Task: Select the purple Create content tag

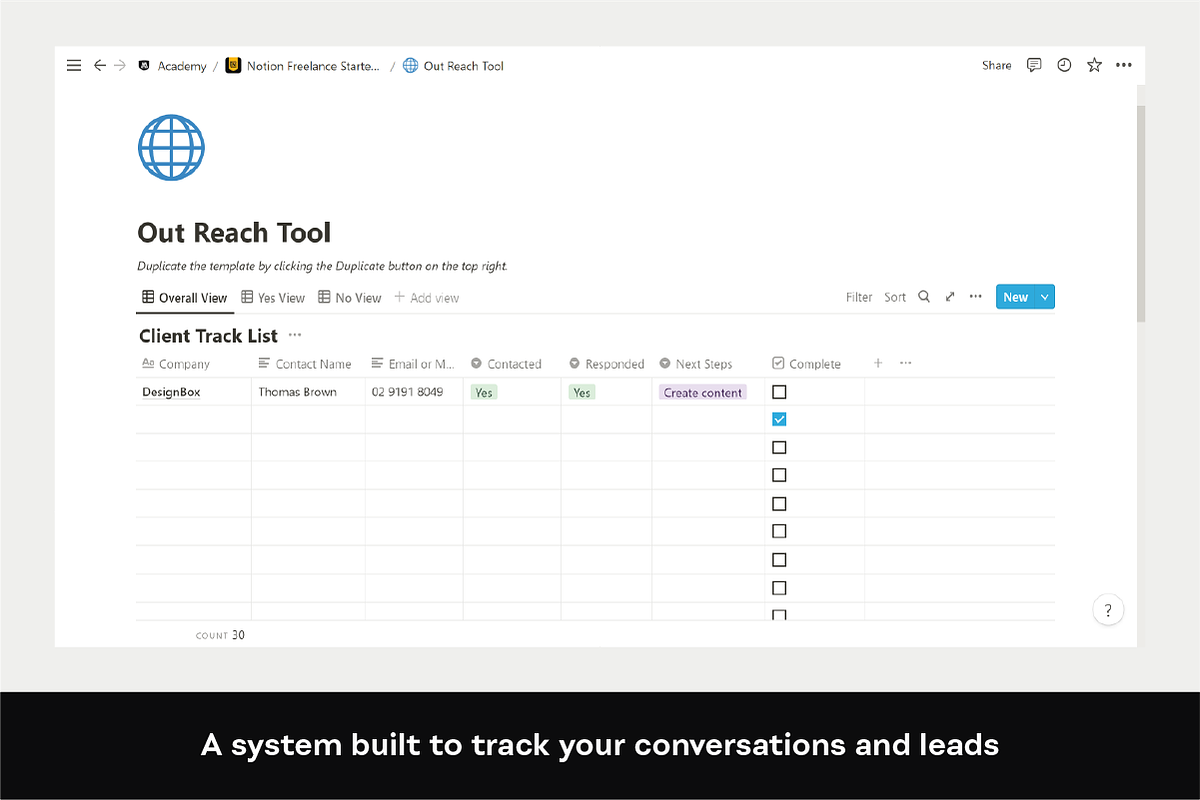Action: (x=703, y=393)
